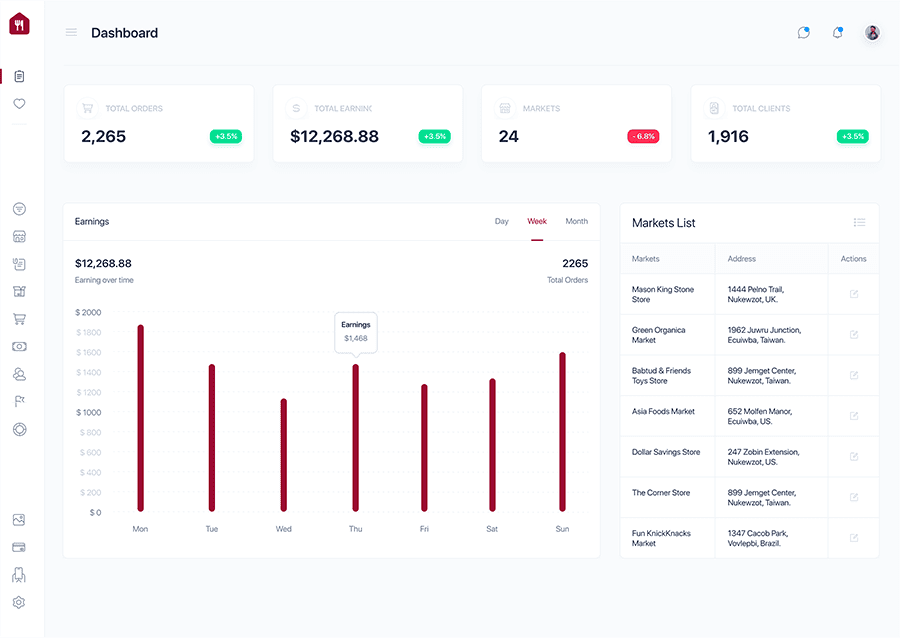
Task: Select the clipboard dashboard sidebar icon
Action: coord(20,76)
